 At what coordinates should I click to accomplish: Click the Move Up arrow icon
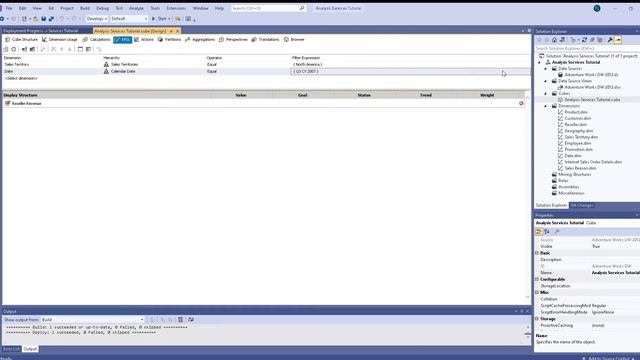62,49
